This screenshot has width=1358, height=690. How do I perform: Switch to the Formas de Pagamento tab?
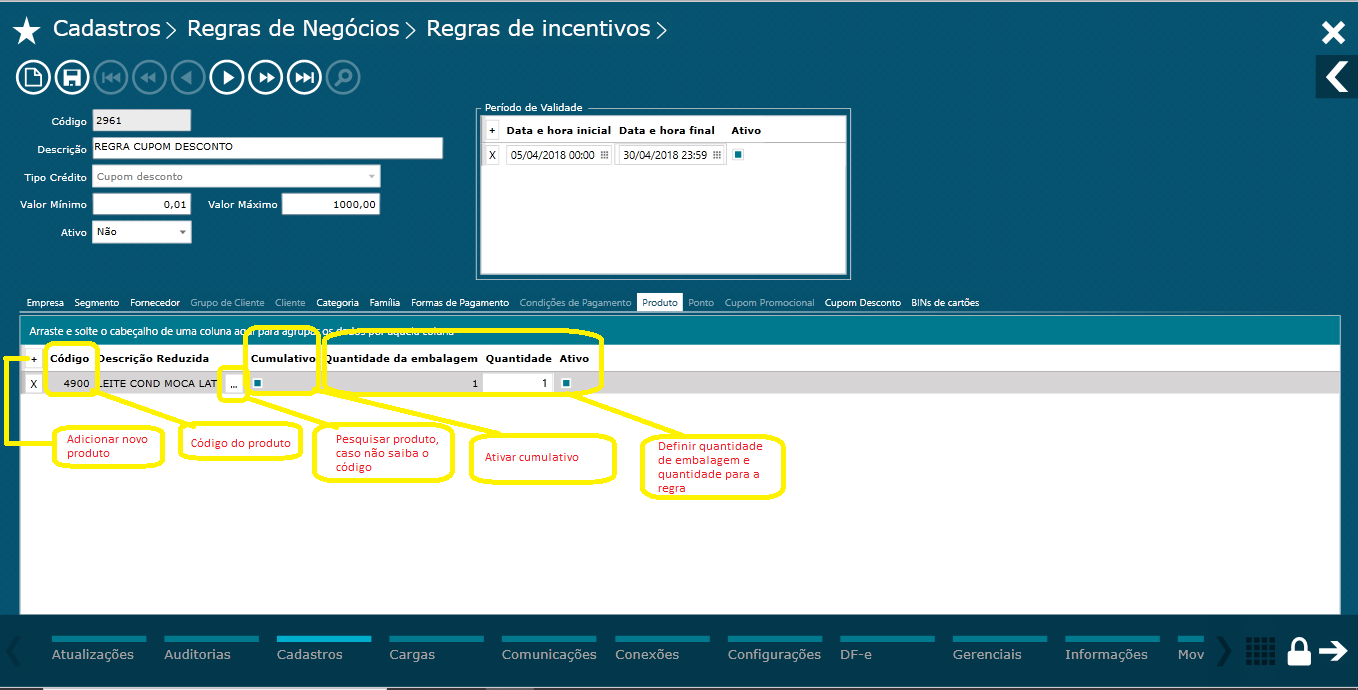(x=460, y=302)
